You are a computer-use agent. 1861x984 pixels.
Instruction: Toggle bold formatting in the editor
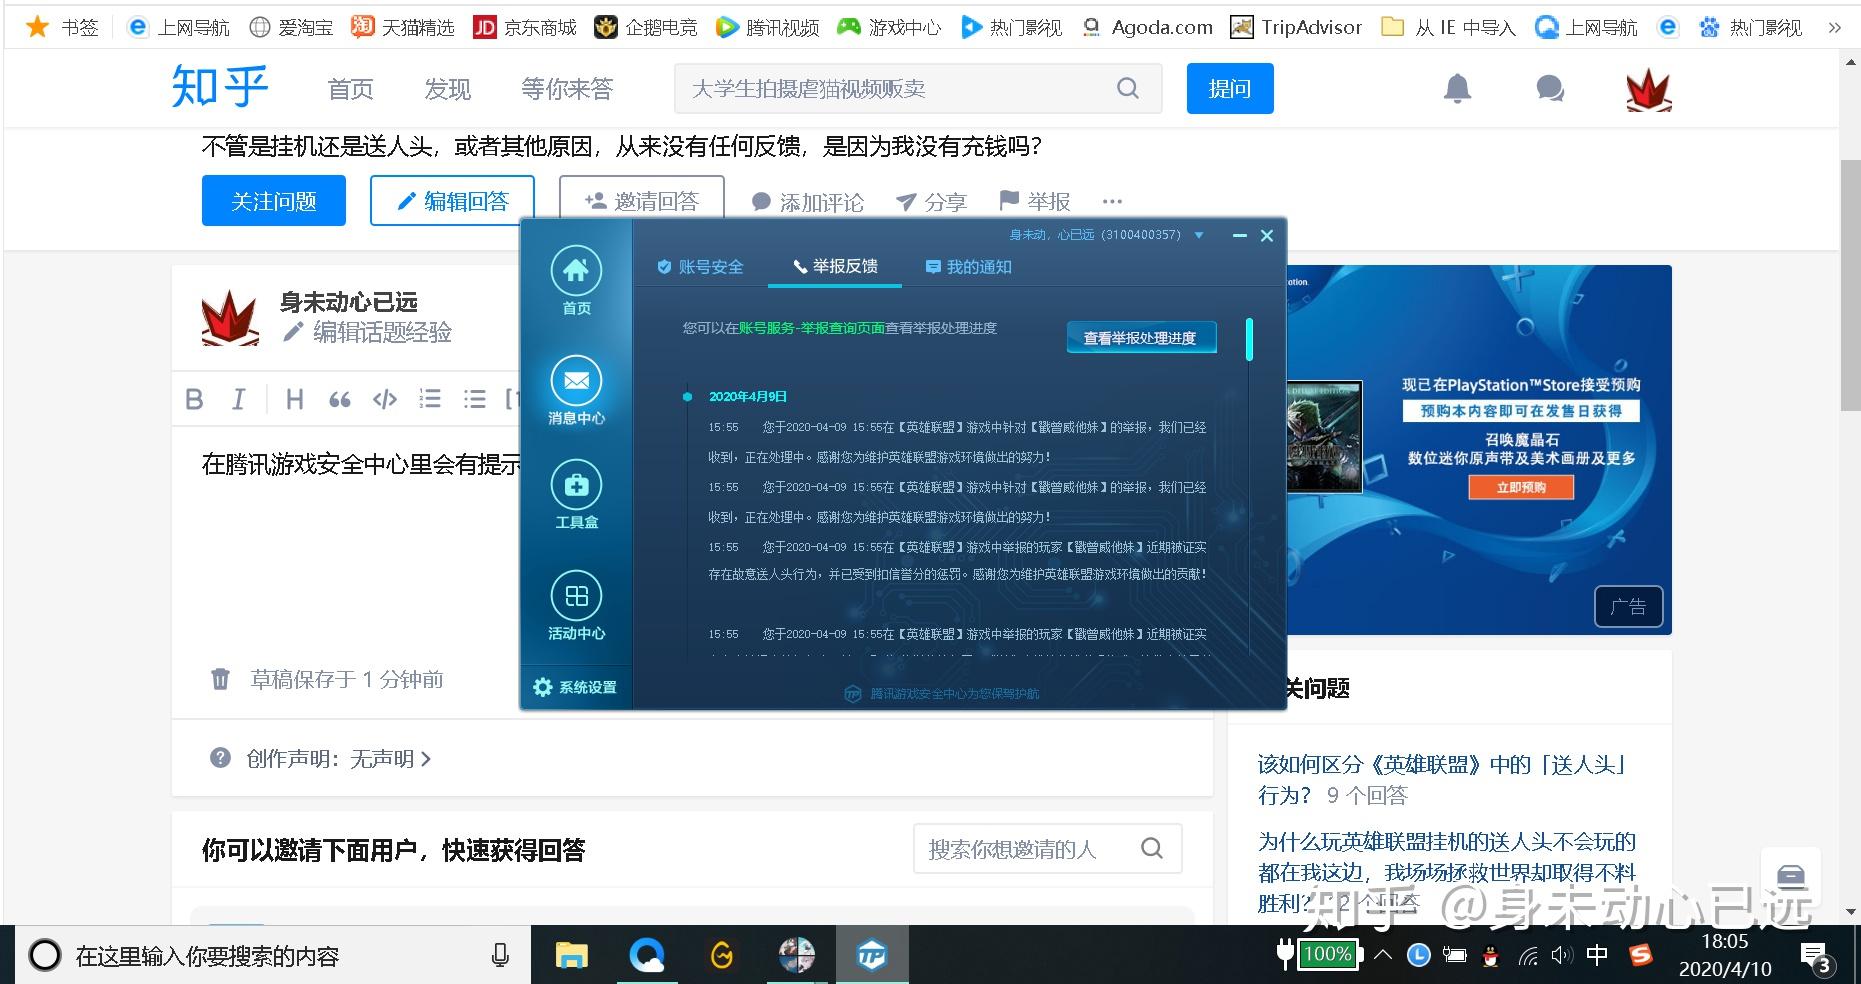(194, 399)
